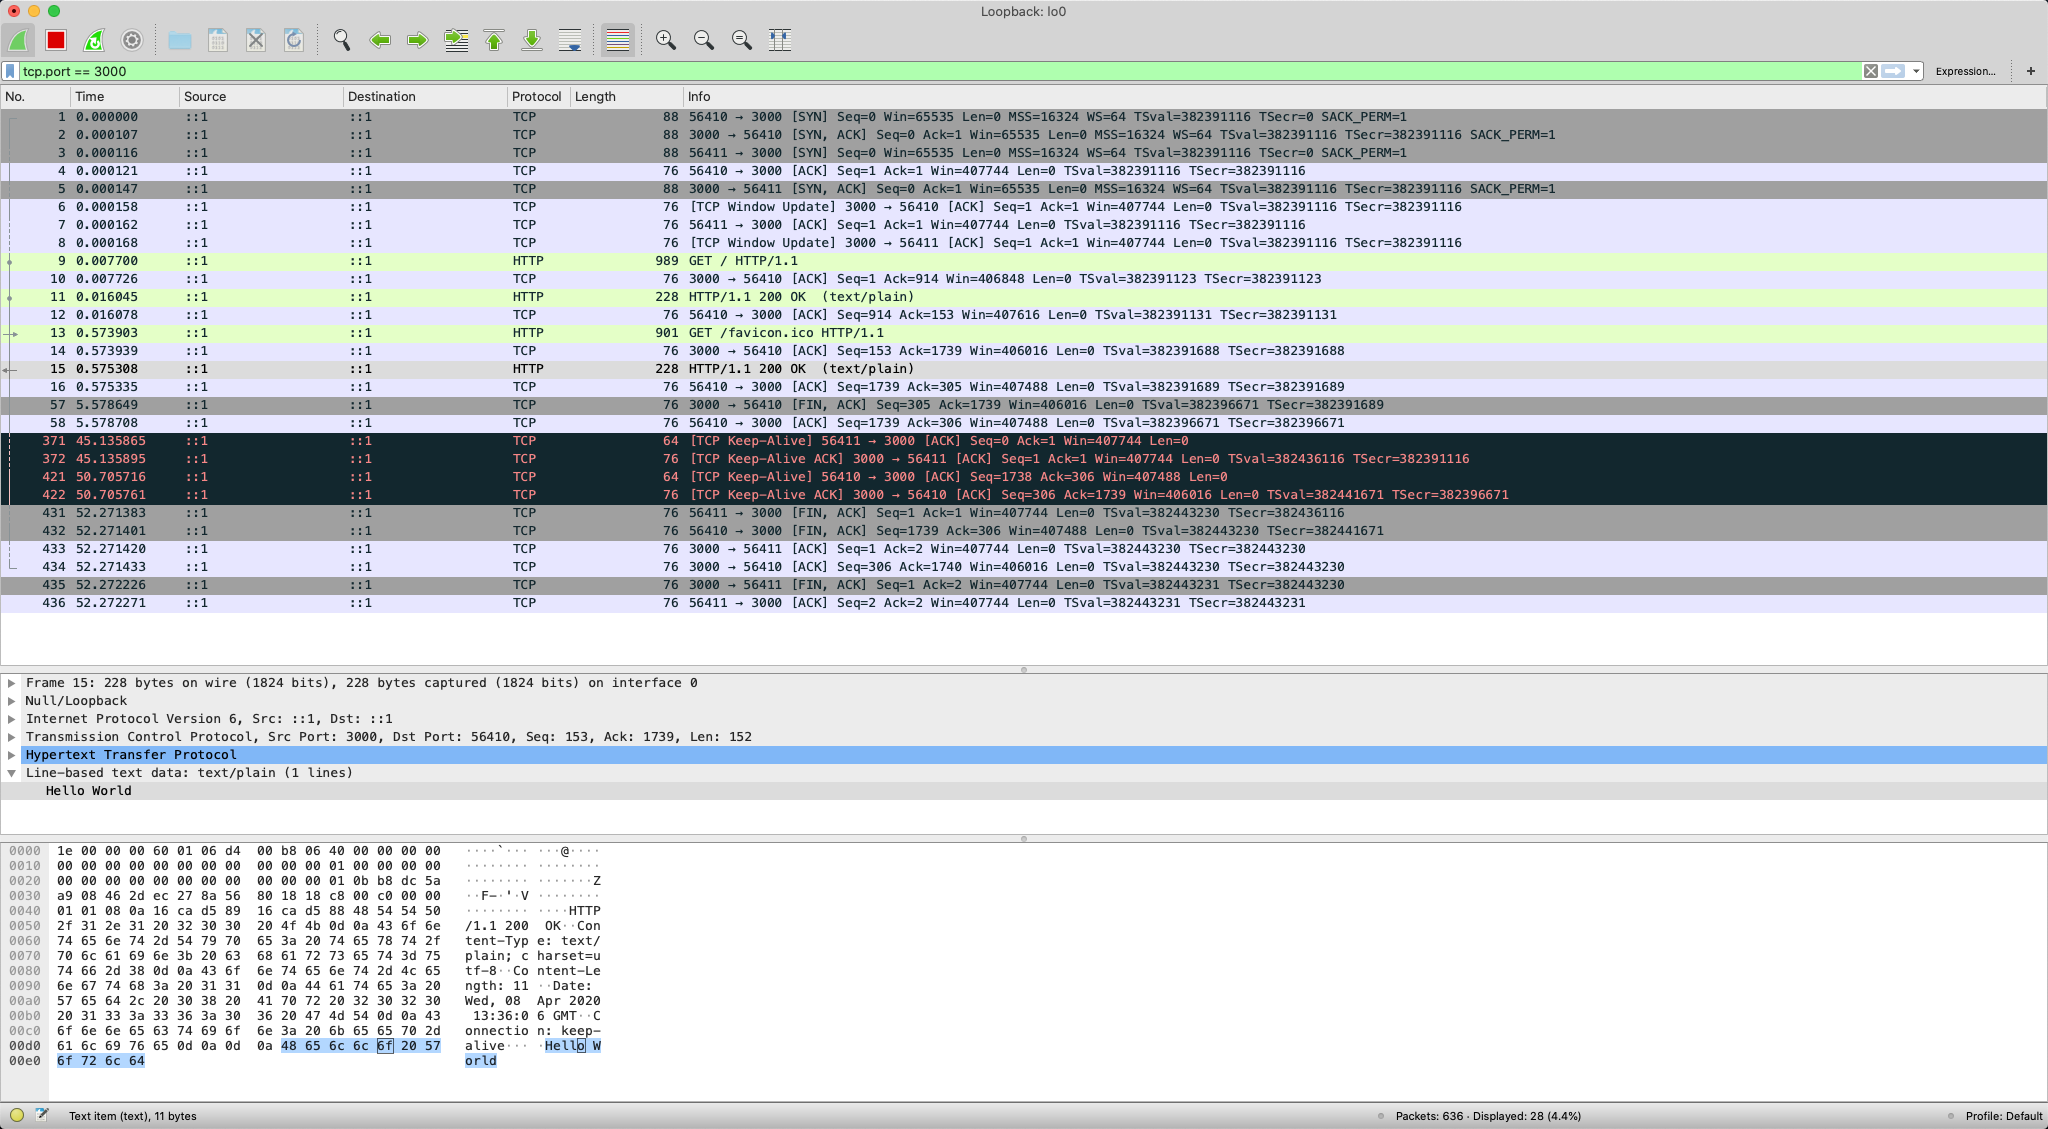Image resolution: width=2048 pixels, height=1129 pixels.
Task: Select packet 422 Keep-Alive ACK row
Action: pyautogui.click(x=1024, y=495)
